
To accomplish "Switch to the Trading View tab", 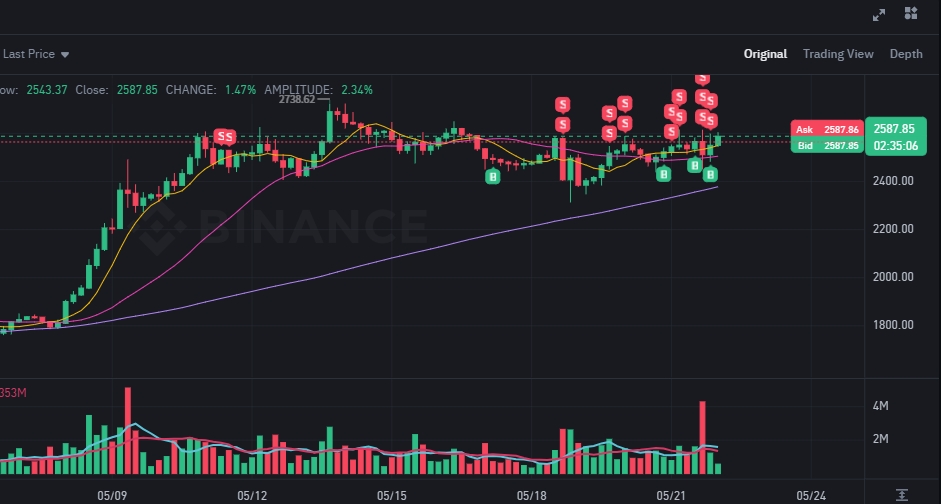I will pos(838,54).
